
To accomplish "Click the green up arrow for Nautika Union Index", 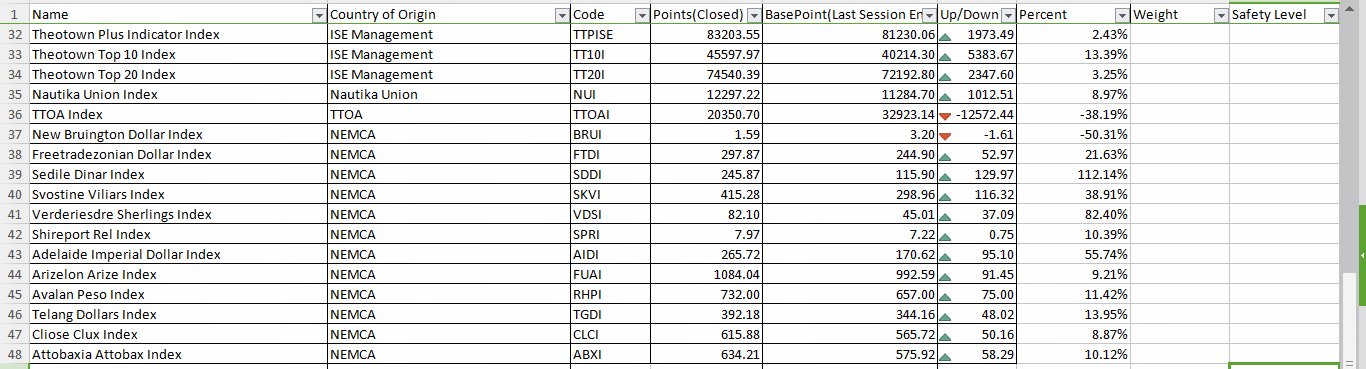I will 945,95.
